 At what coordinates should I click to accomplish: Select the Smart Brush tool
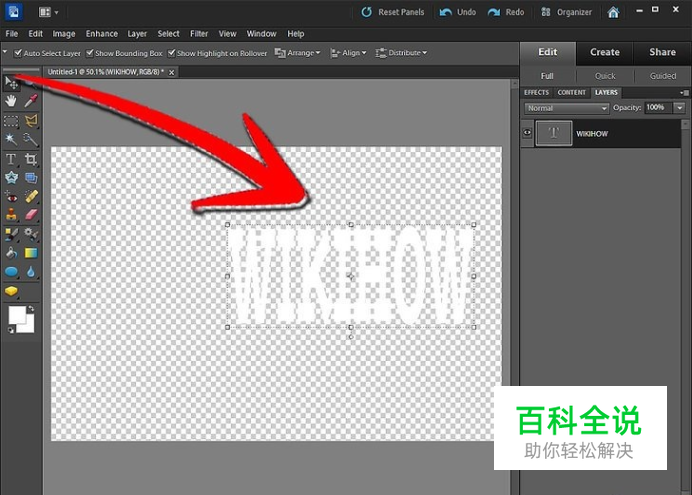30,234
